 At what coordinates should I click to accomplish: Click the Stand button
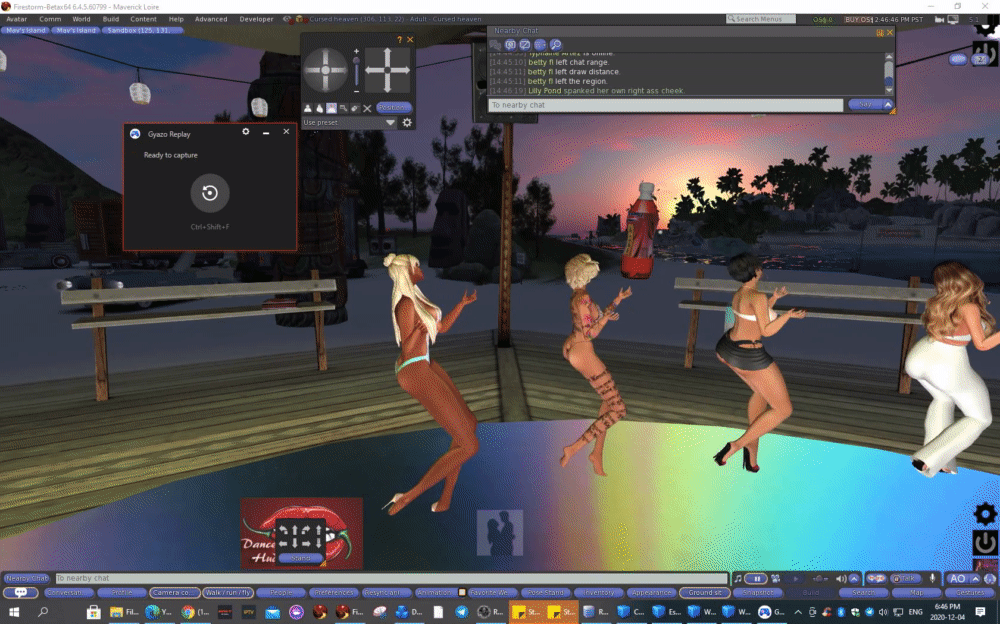click(300, 558)
